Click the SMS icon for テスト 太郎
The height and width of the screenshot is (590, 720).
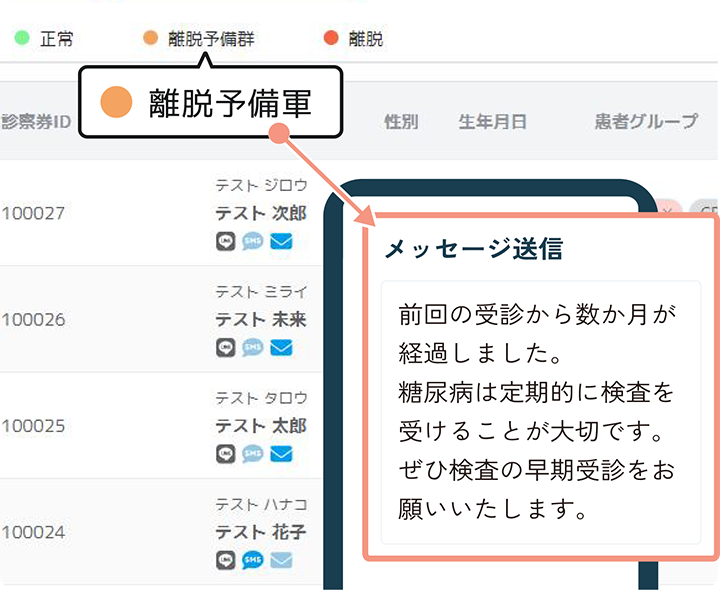pos(253,454)
